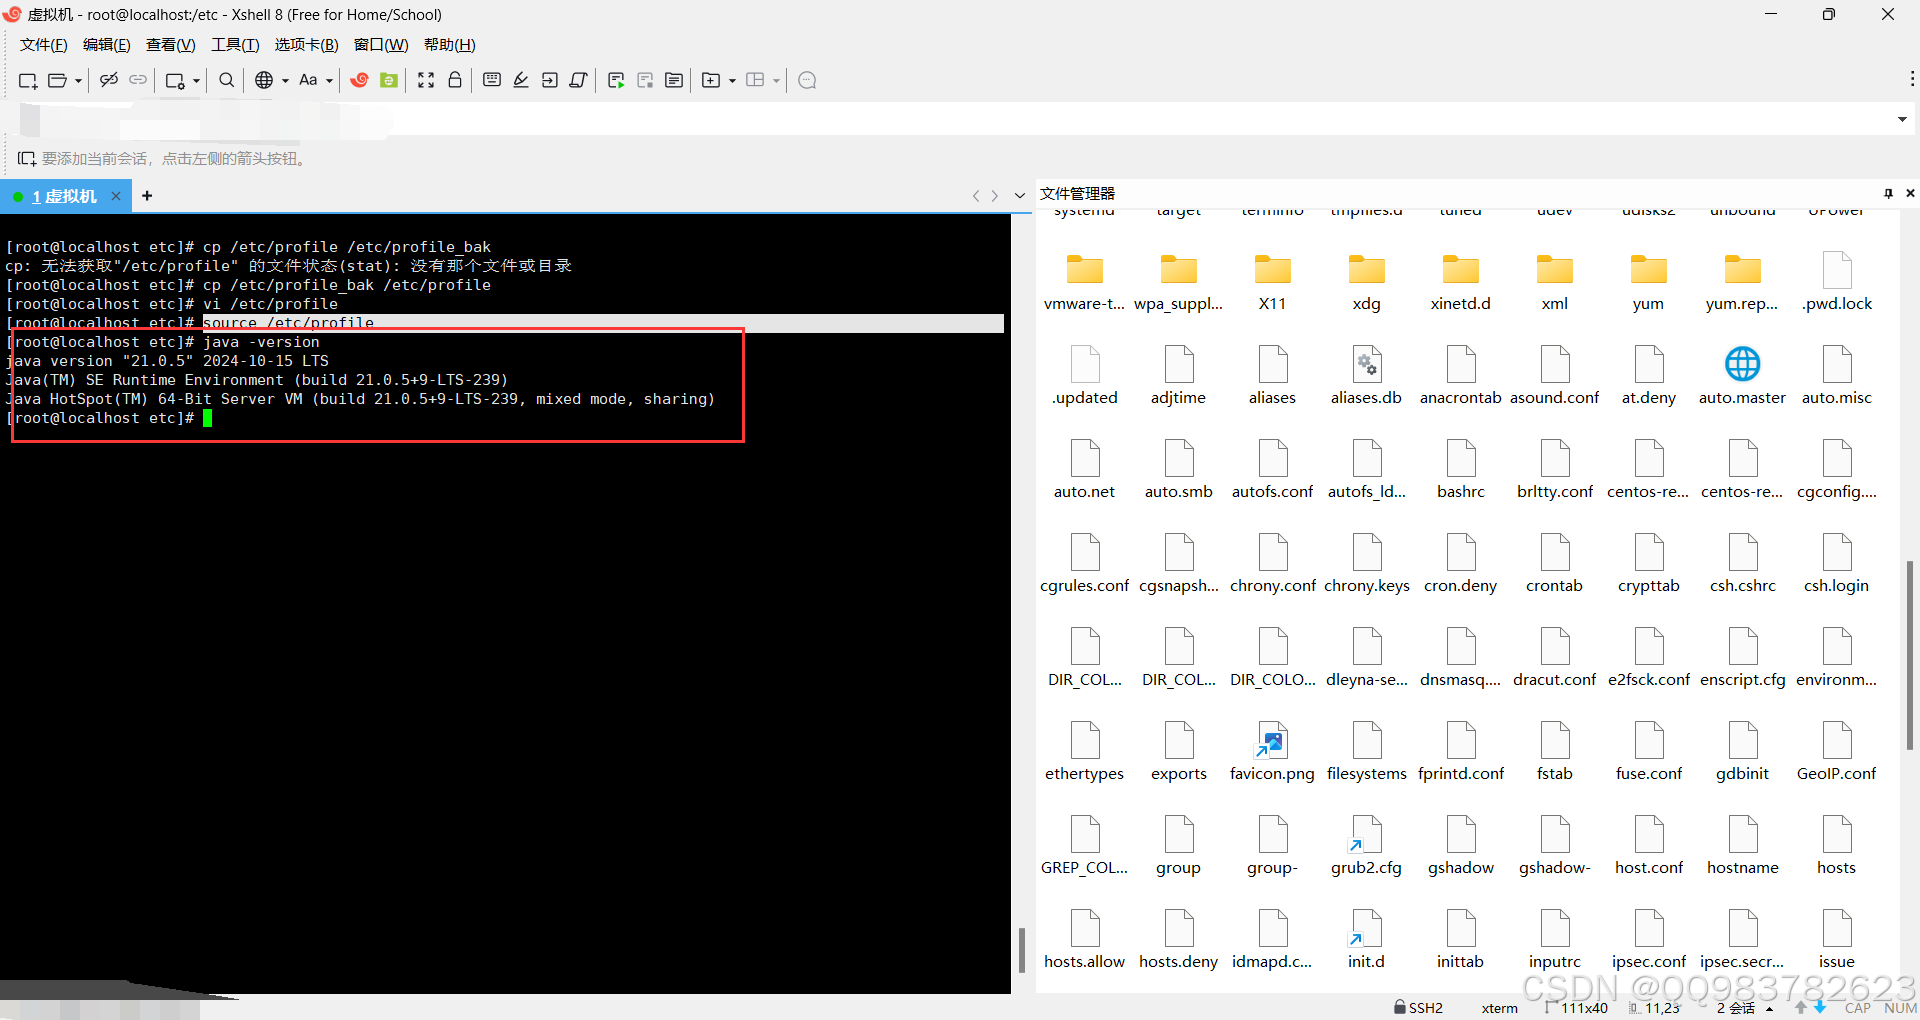Toggle full screen mode icon

(426, 80)
